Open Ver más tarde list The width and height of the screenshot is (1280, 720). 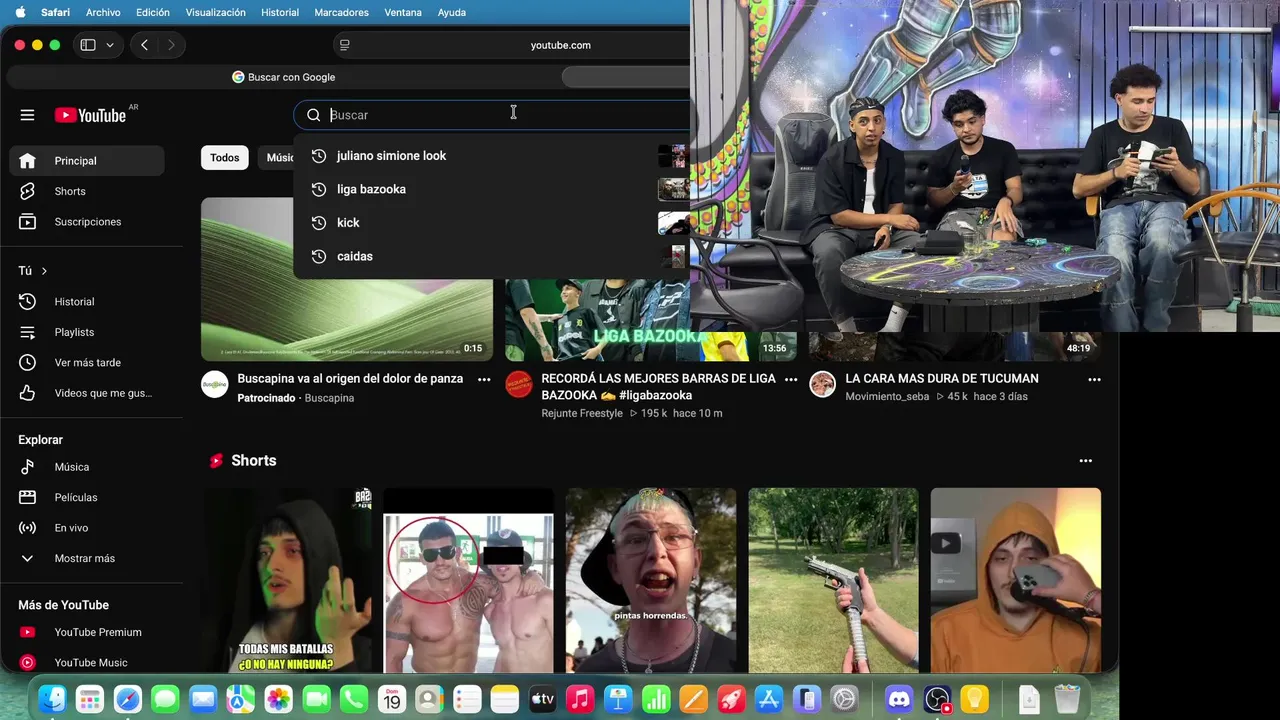(x=86, y=363)
